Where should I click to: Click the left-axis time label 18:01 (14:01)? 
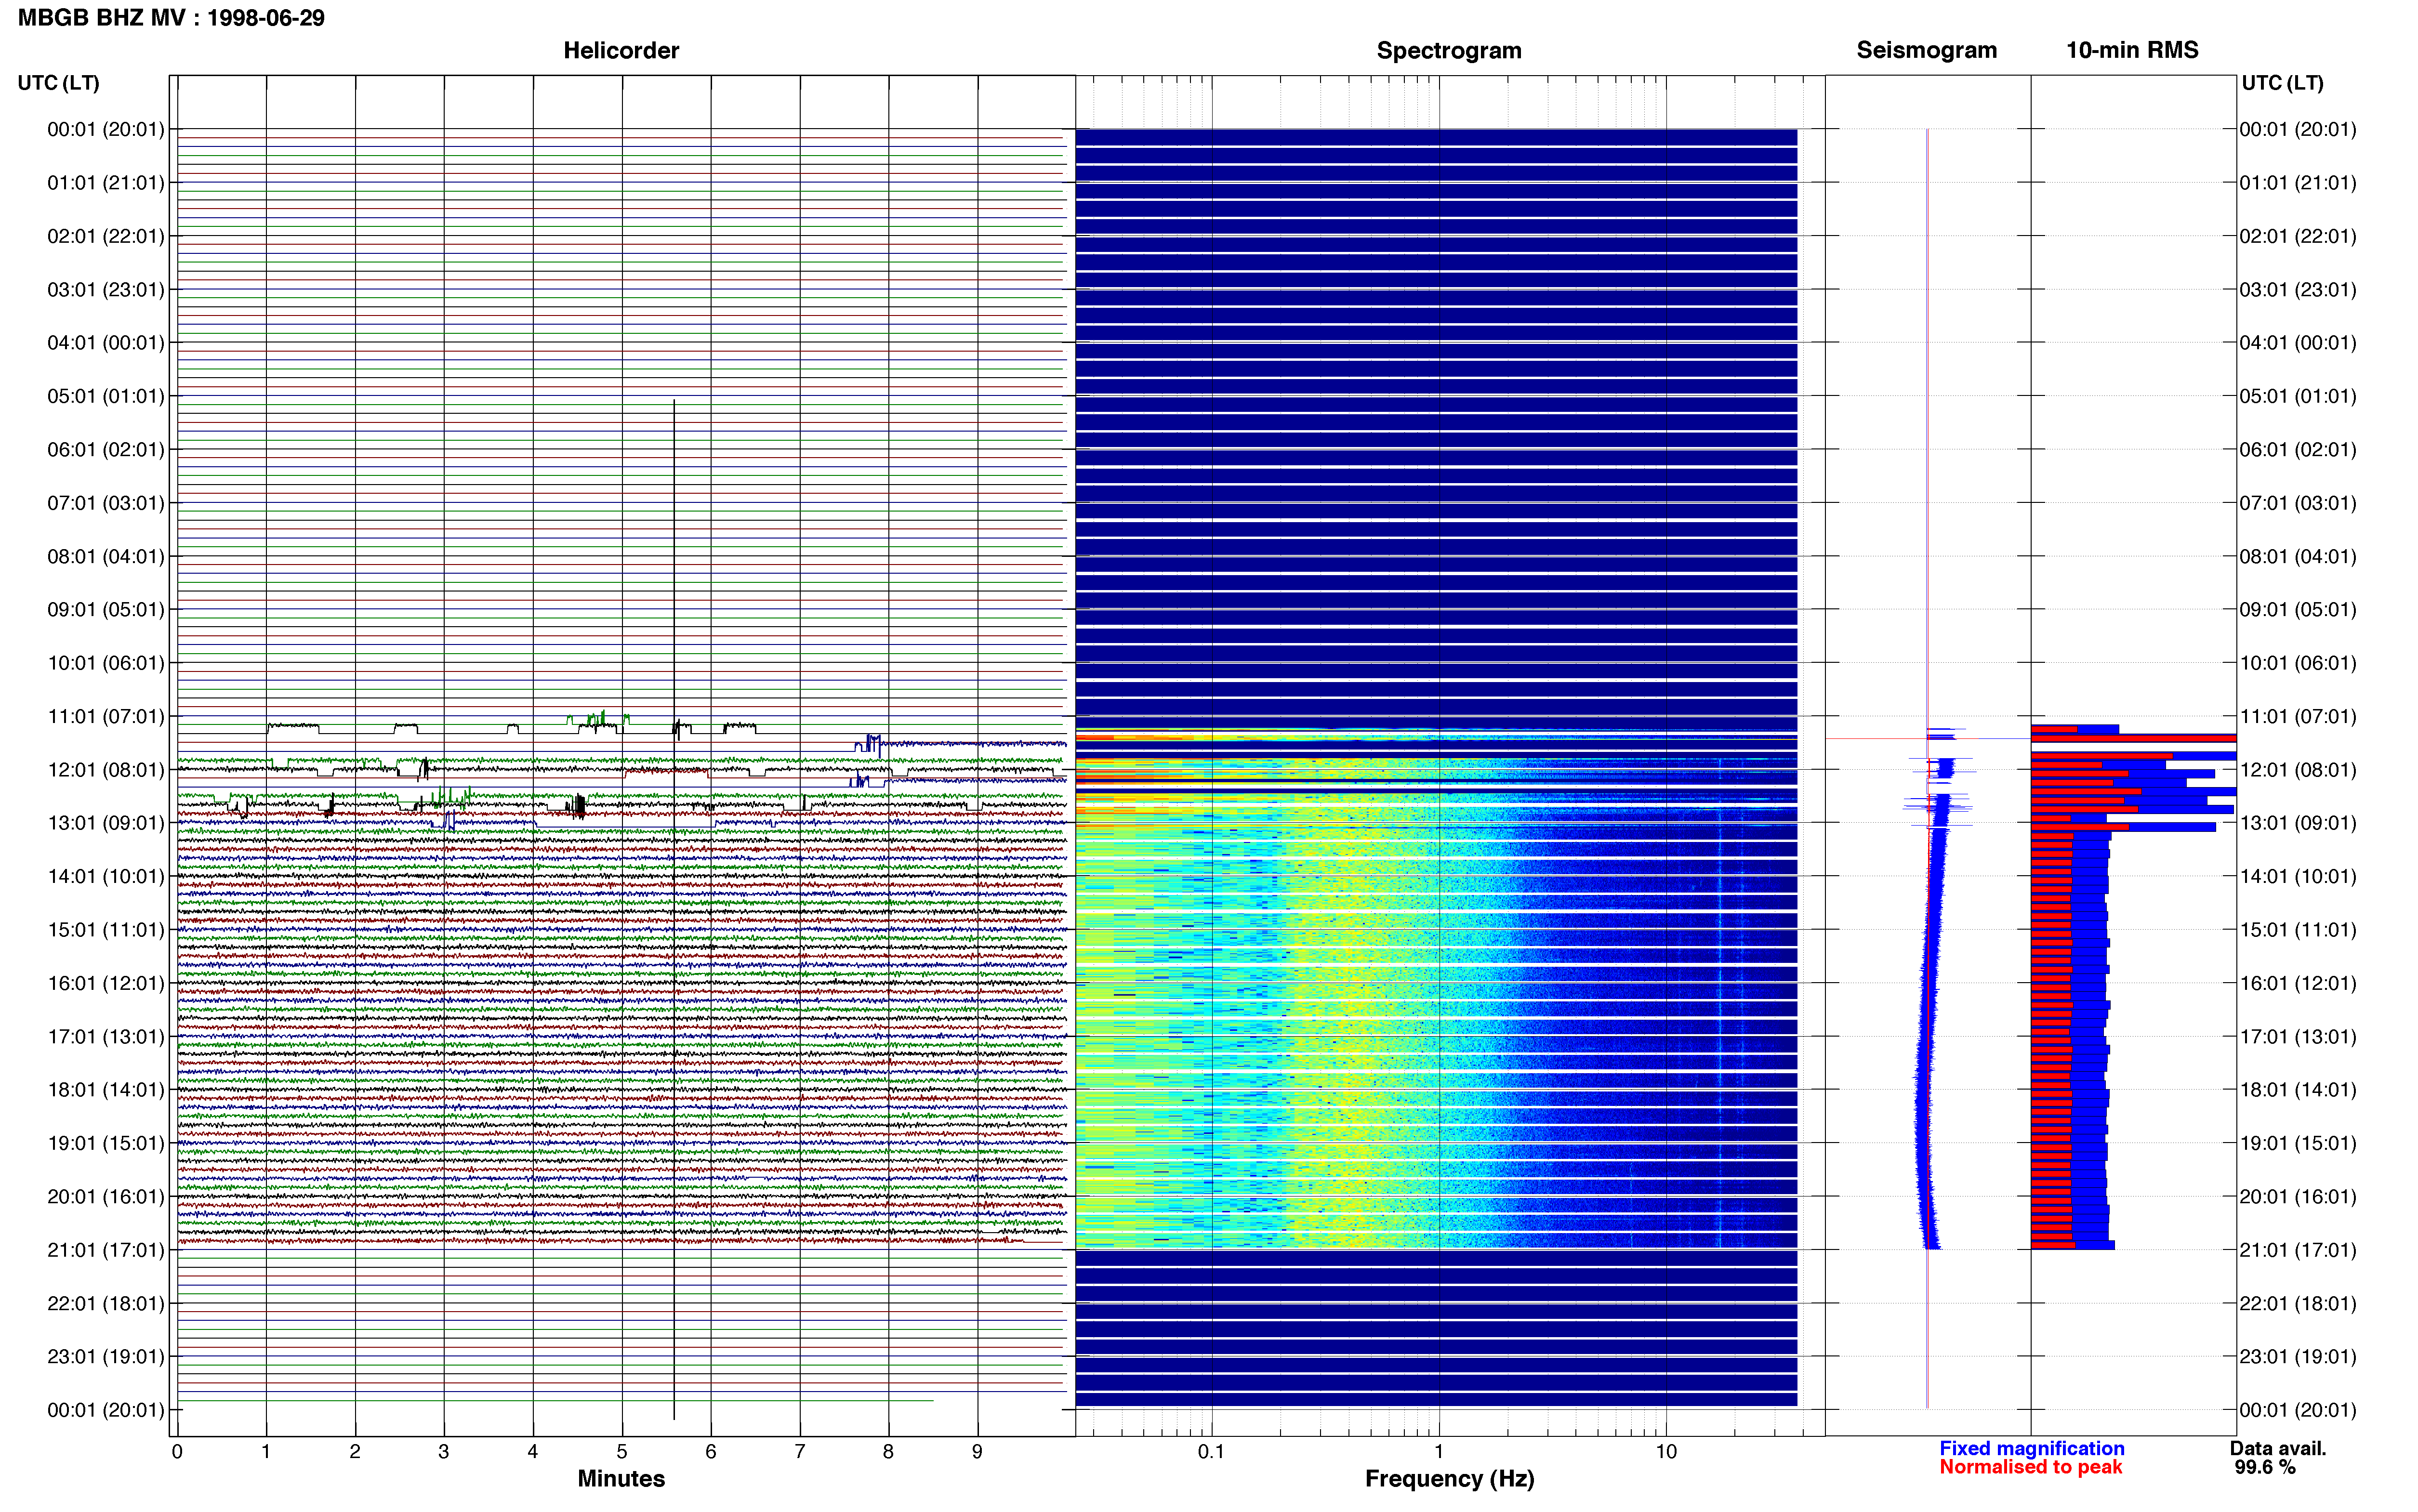pyautogui.click(x=106, y=1090)
